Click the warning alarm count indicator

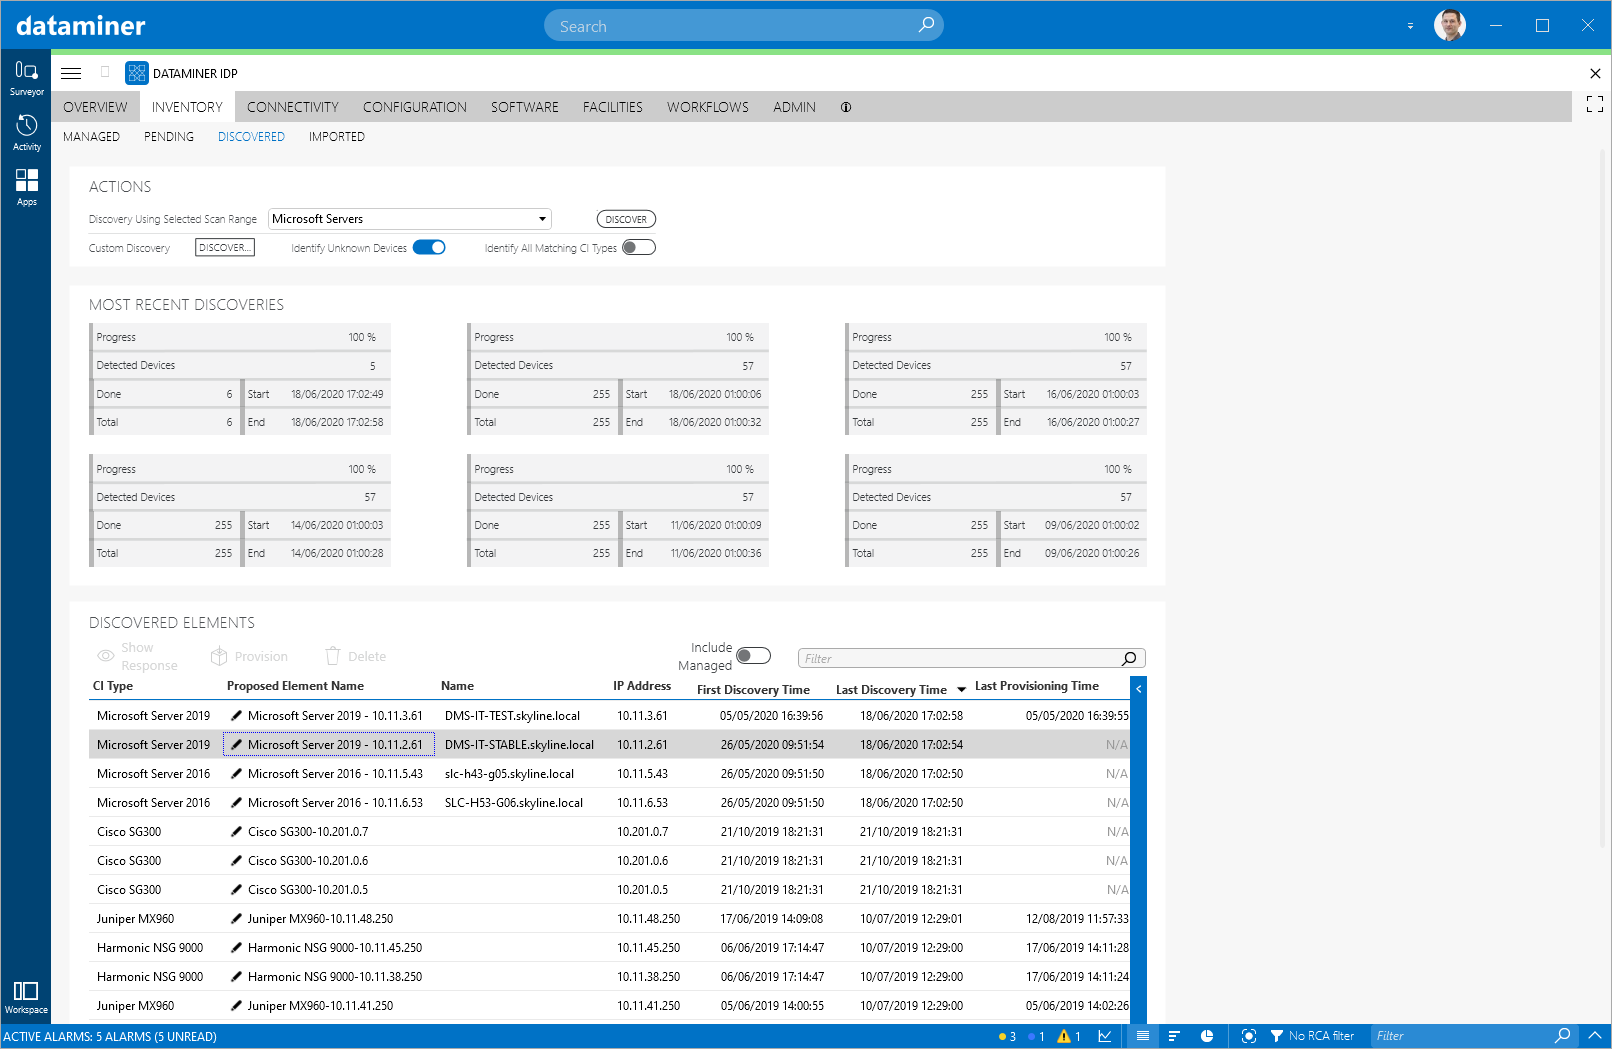coord(1069,1036)
